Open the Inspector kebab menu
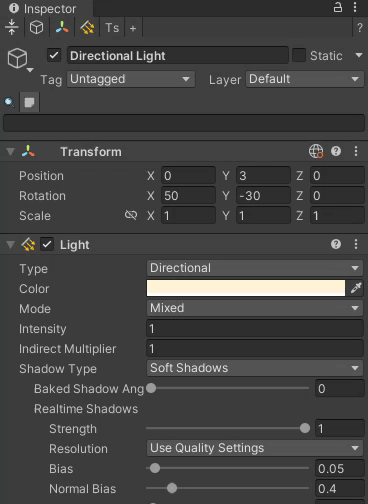 pos(355,8)
